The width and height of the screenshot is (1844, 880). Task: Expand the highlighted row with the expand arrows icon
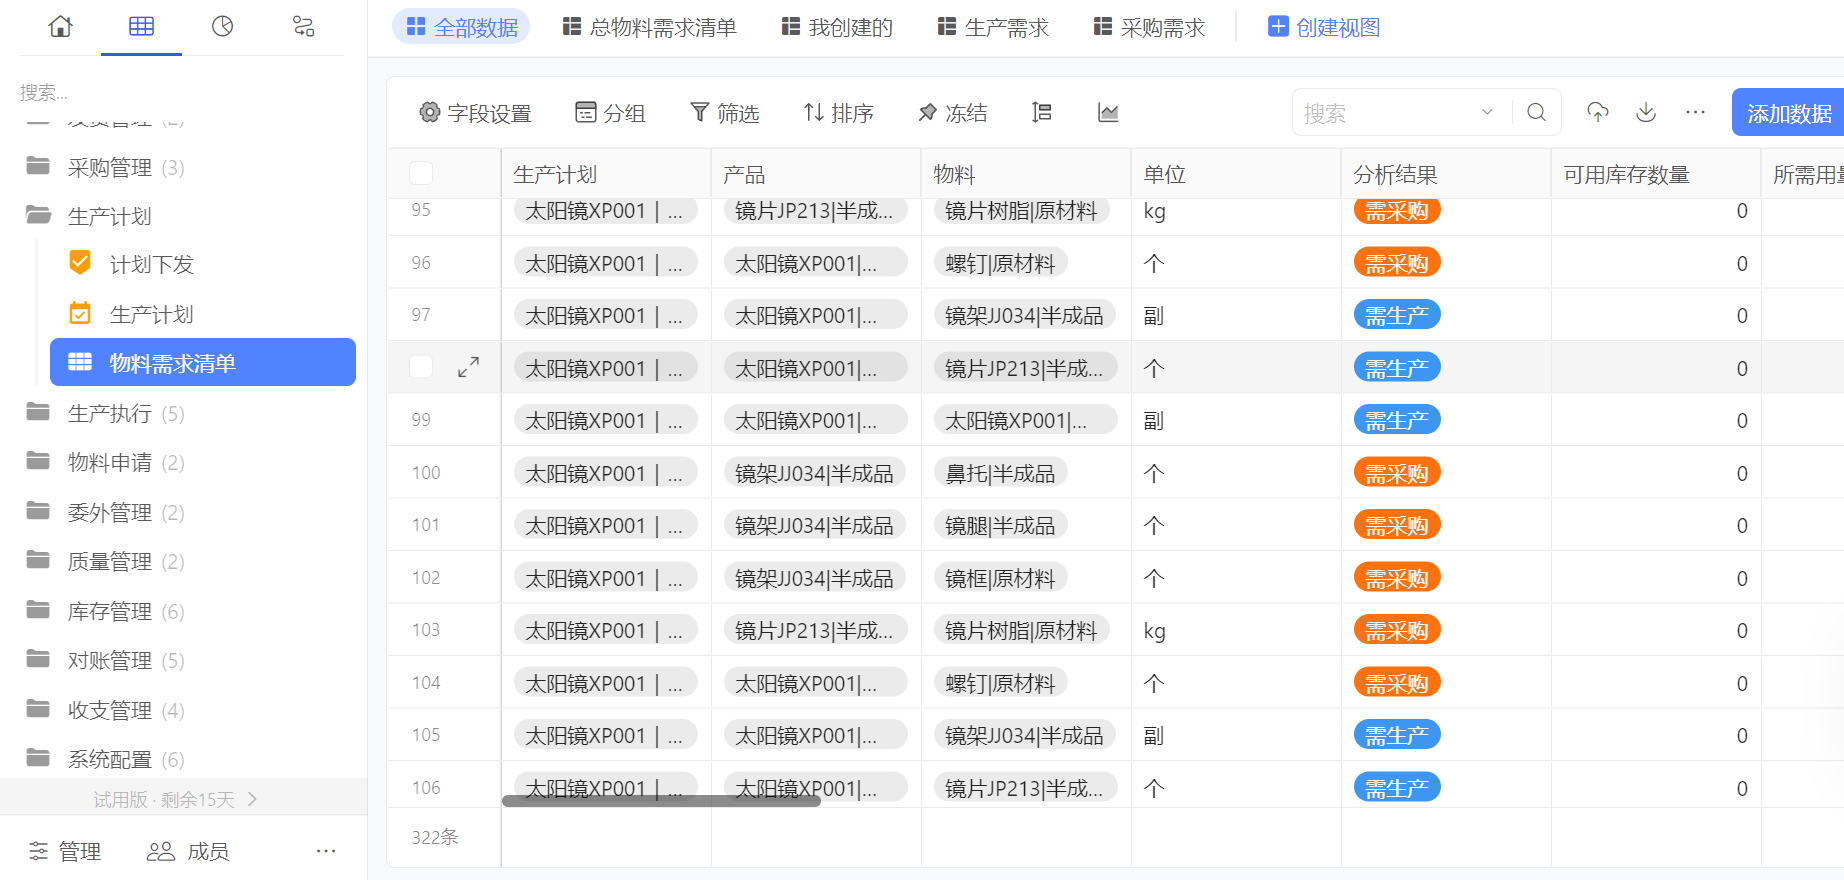468,368
